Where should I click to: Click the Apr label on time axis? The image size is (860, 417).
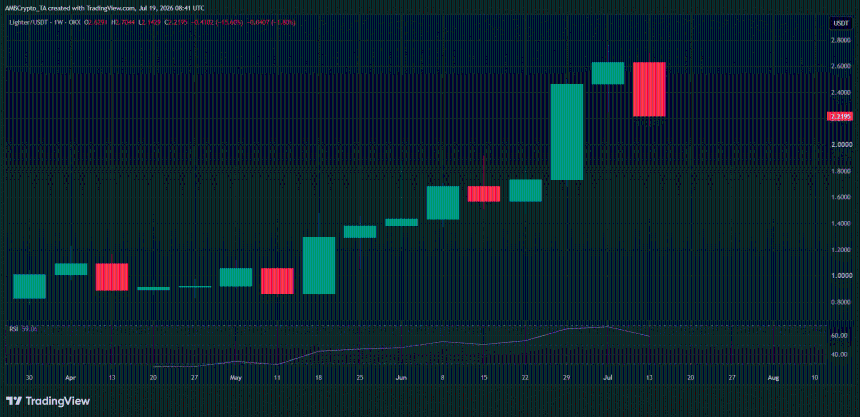[70, 377]
